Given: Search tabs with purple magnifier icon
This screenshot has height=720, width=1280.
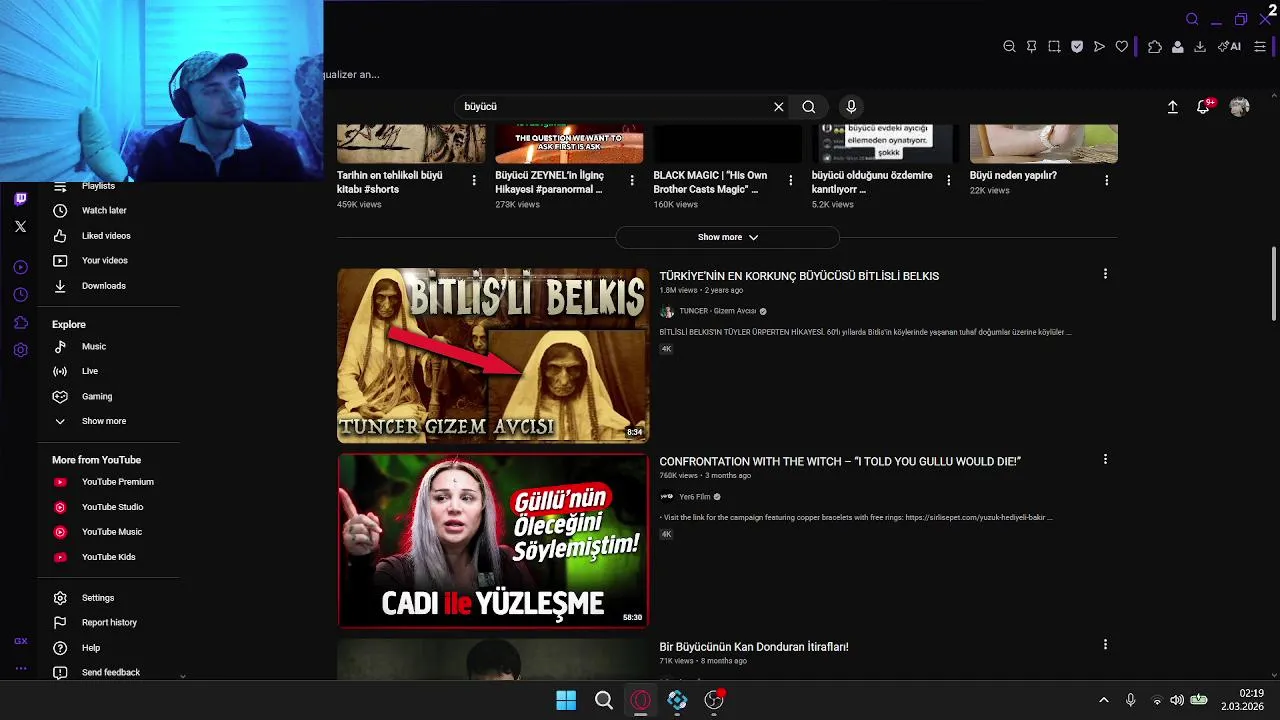Looking at the screenshot, I should [x=1192, y=19].
